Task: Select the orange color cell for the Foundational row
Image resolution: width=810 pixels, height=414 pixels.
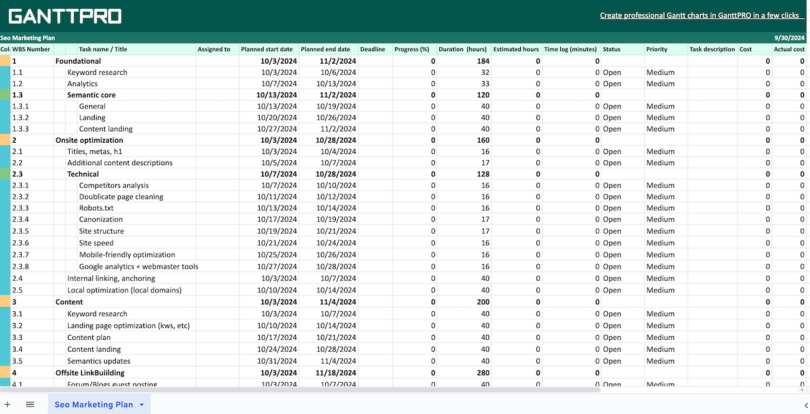Action: coord(5,61)
